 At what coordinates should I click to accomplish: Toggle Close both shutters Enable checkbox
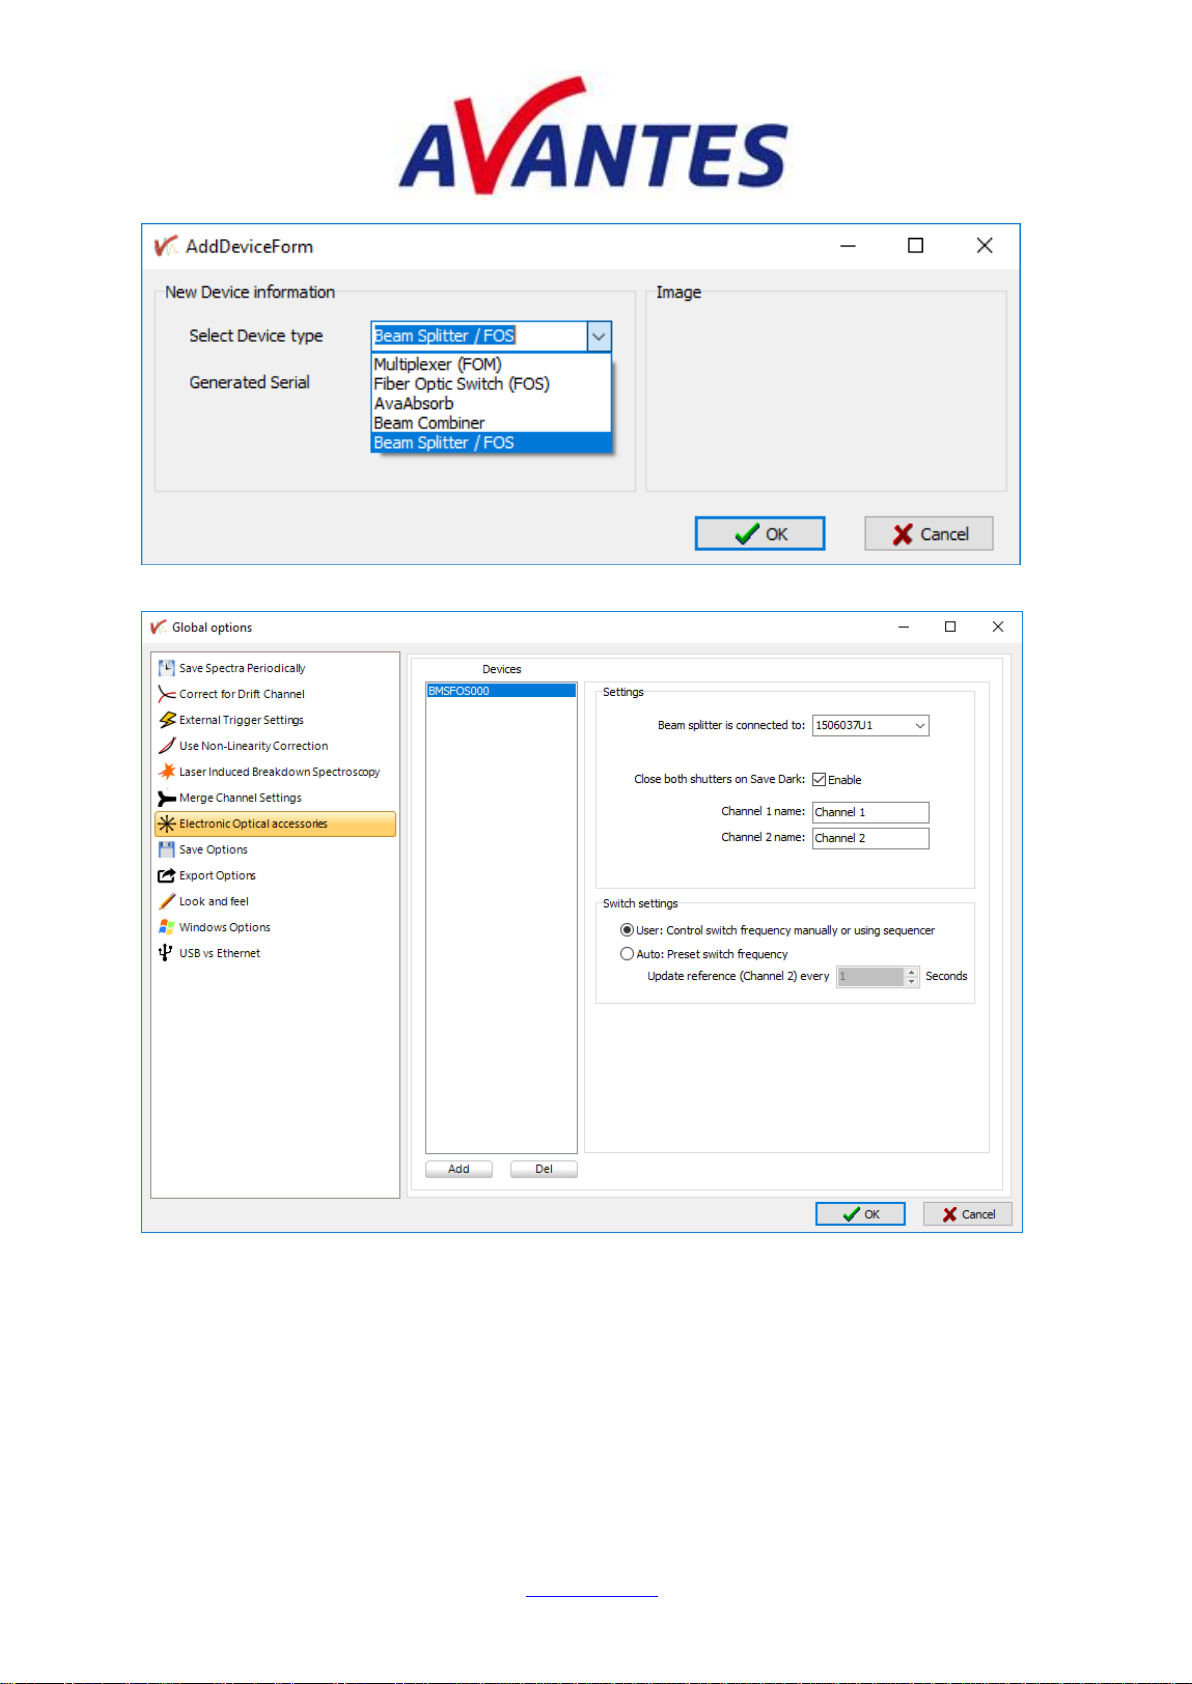819,780
